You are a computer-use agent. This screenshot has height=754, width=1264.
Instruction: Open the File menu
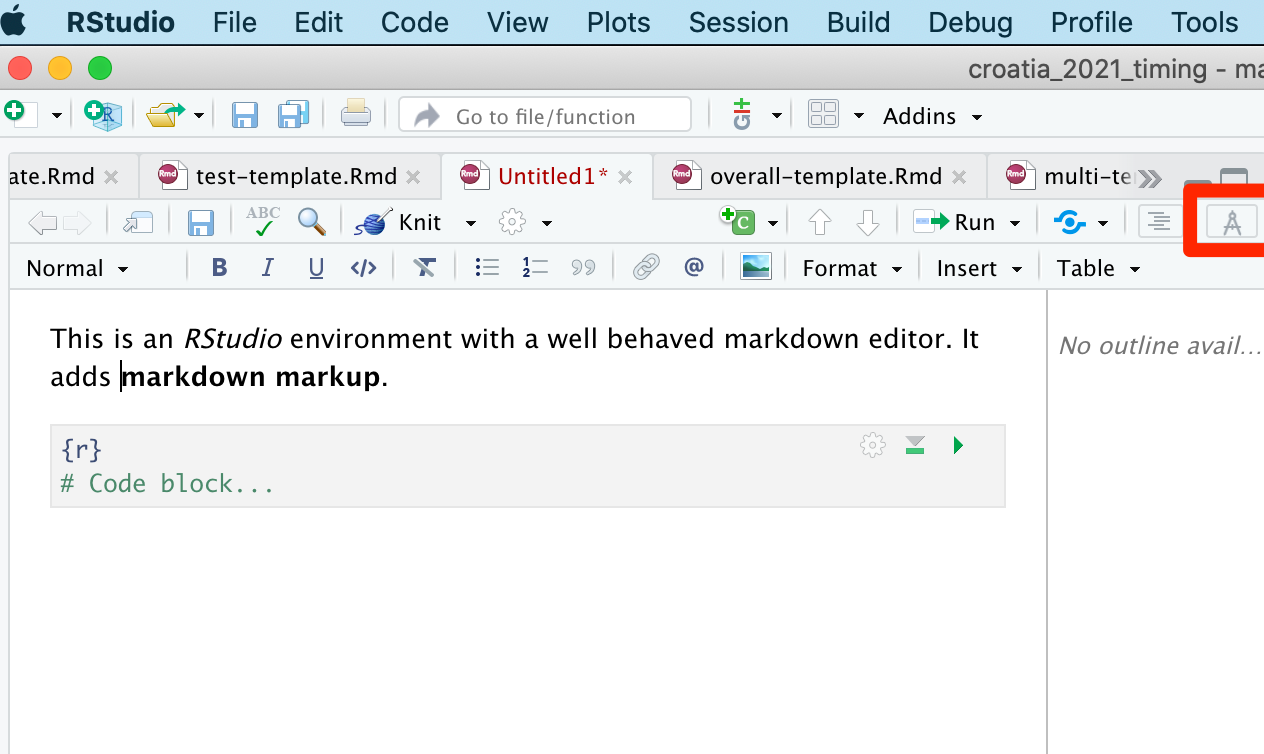click(x=235, y=22)
